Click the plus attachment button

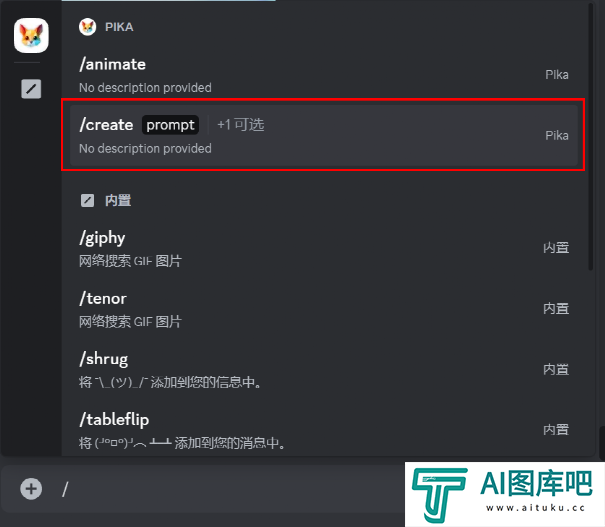(x=31, y=489)
